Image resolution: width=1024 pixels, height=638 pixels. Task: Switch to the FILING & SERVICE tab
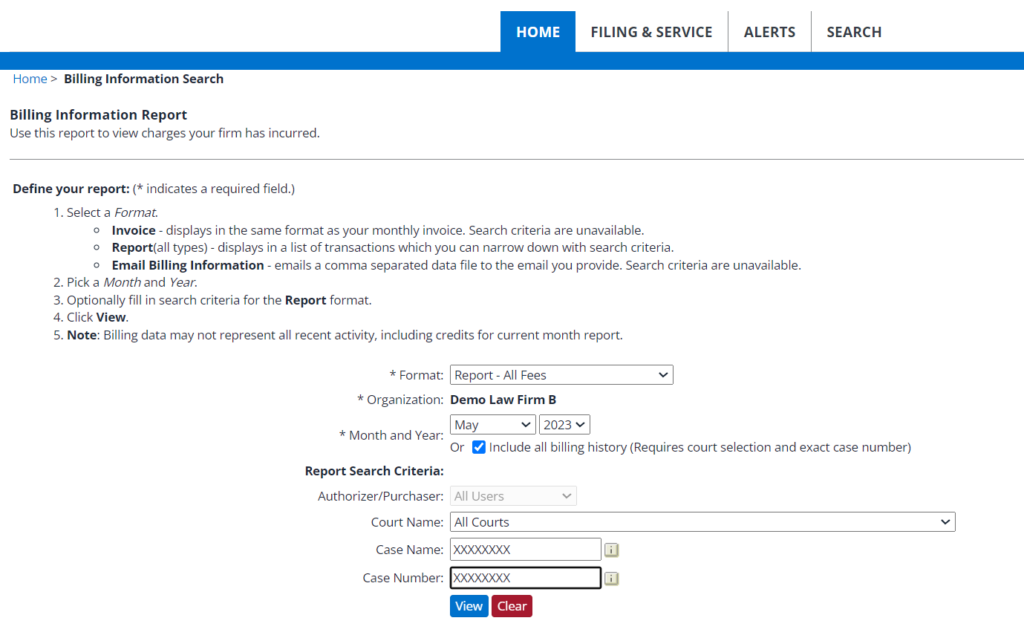(x=651, y=31)
